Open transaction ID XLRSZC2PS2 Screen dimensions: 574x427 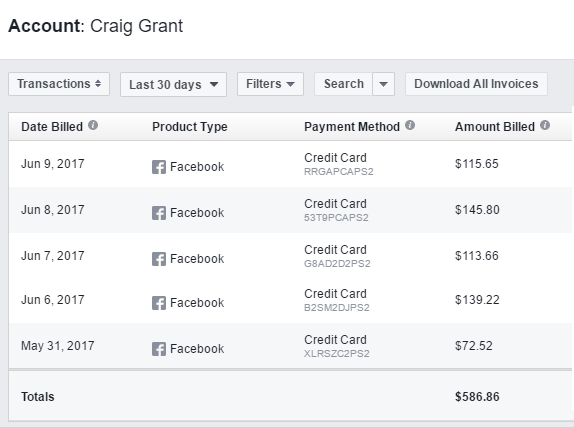tap(337, 354)
